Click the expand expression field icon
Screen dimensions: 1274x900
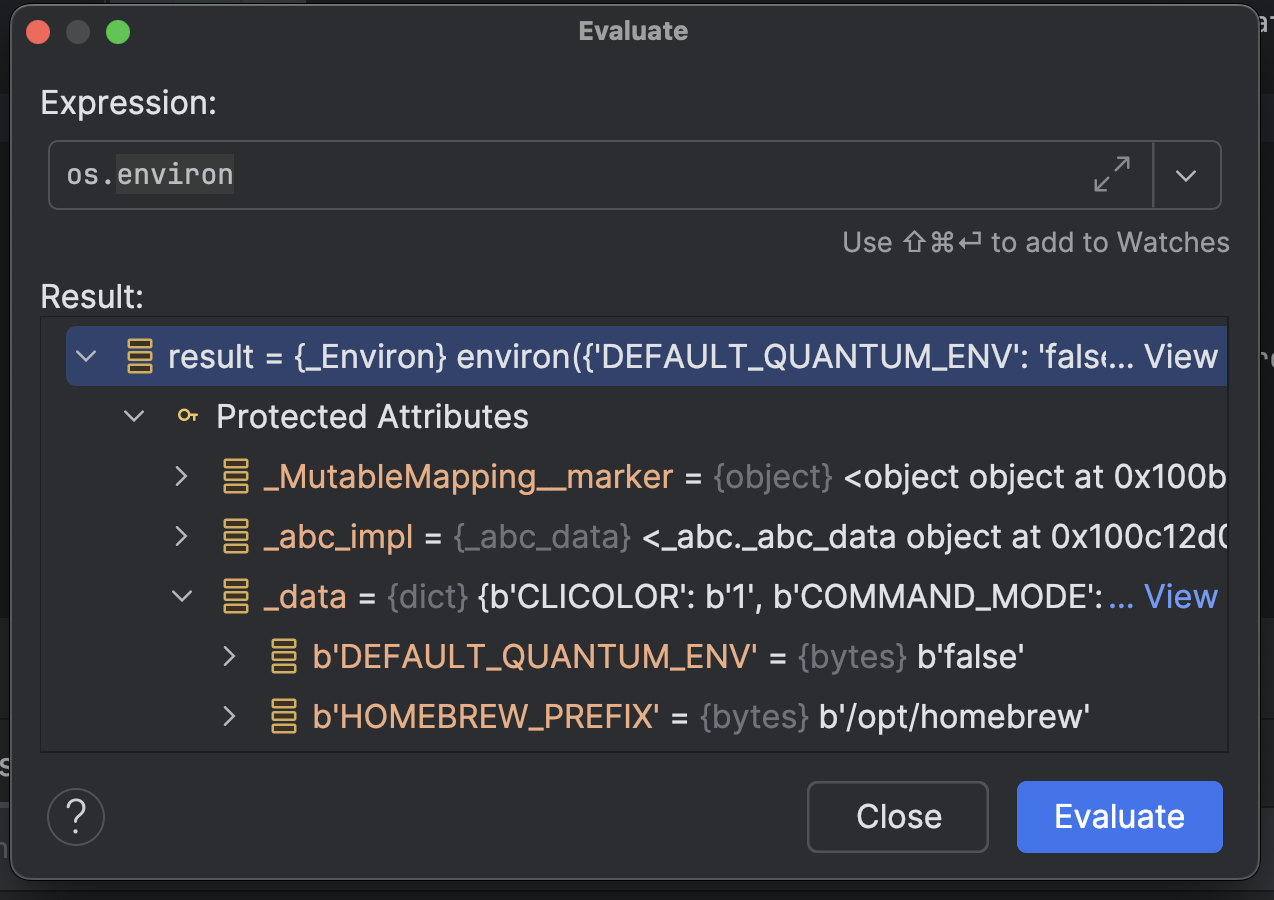pos(1111,175)
